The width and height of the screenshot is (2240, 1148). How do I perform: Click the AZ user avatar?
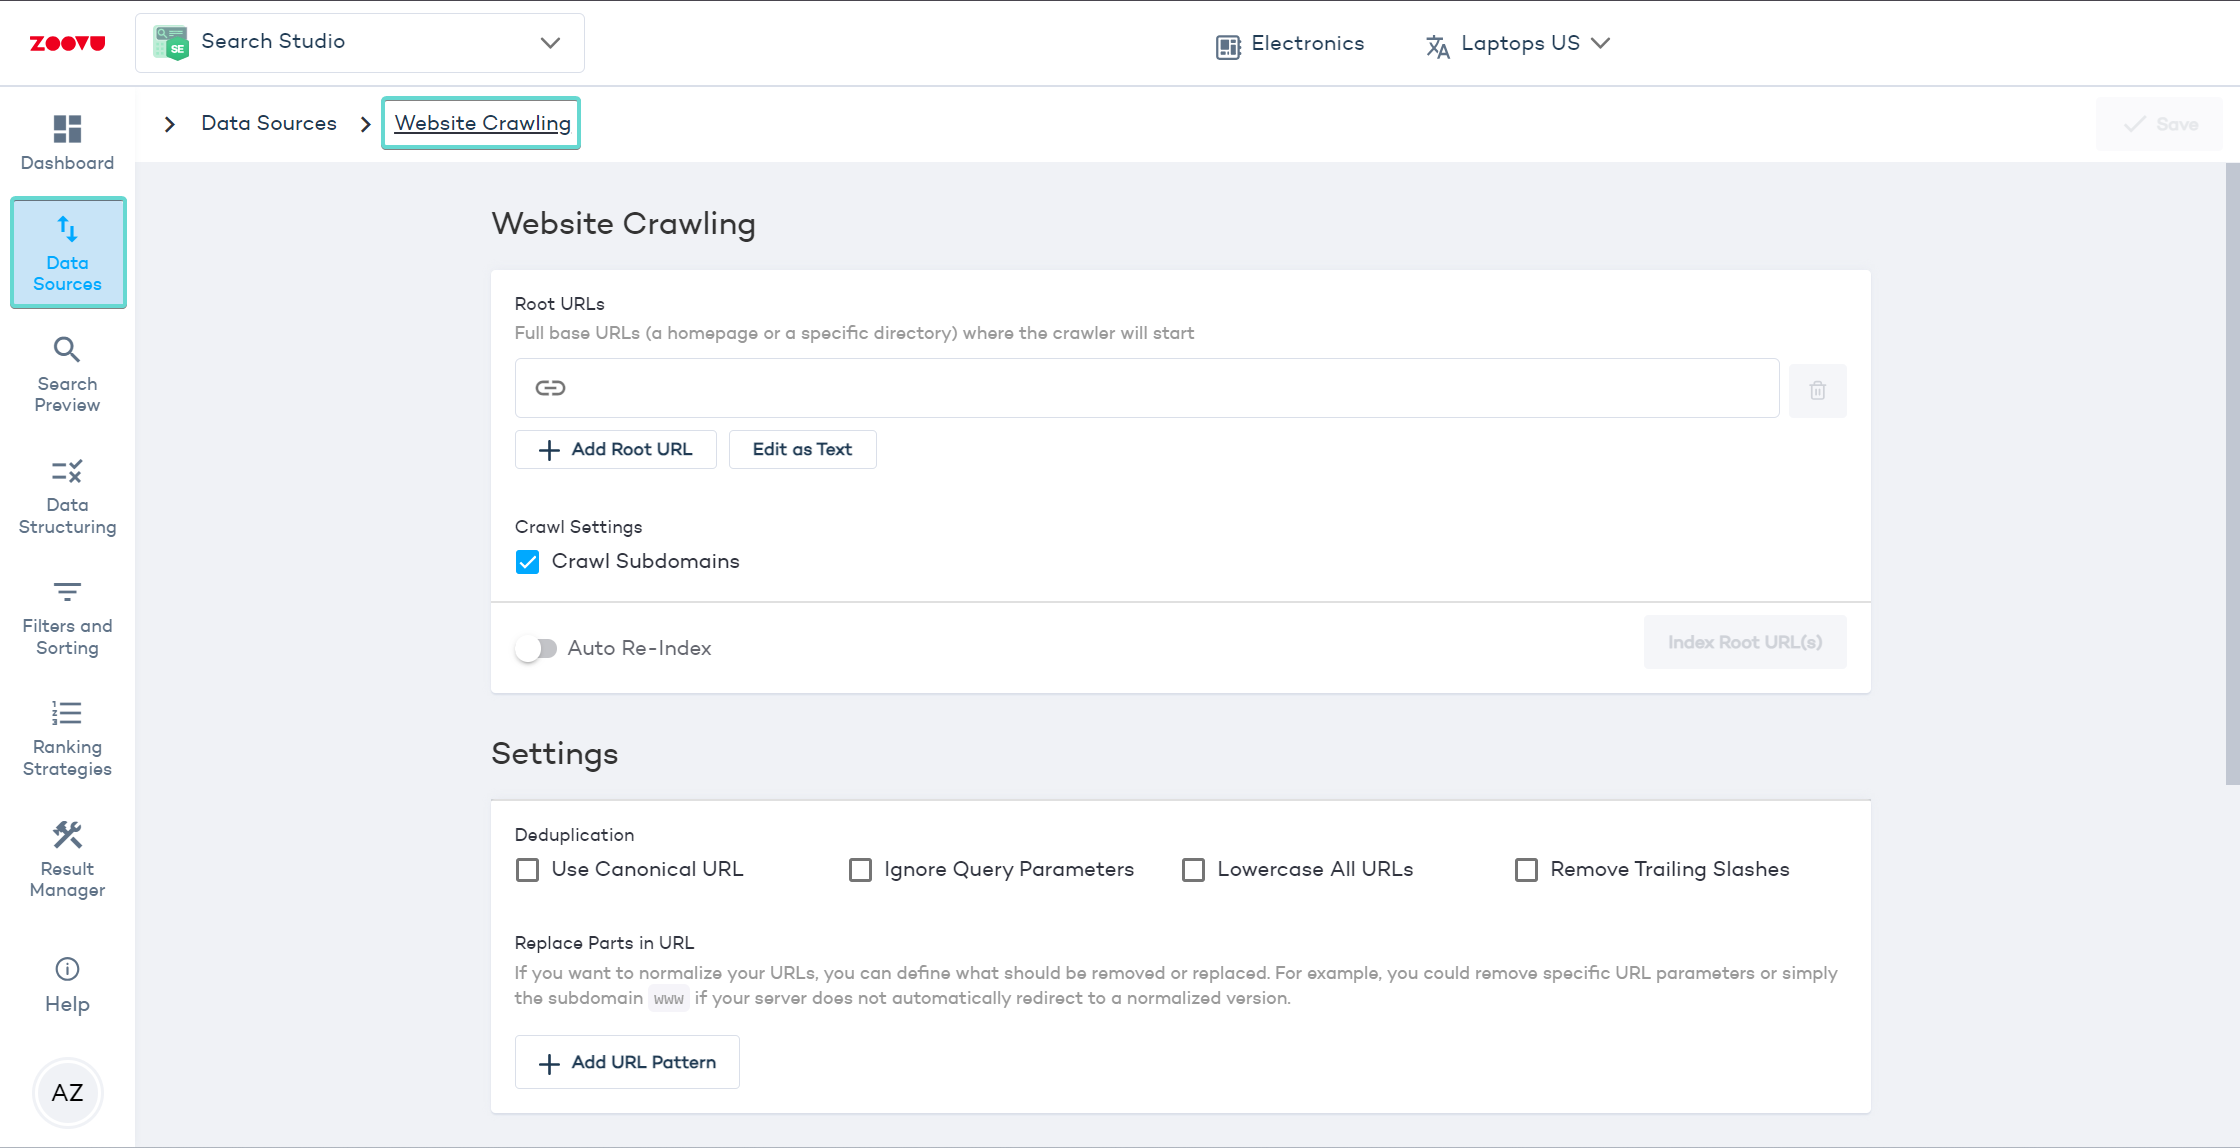pos(67,1093)
